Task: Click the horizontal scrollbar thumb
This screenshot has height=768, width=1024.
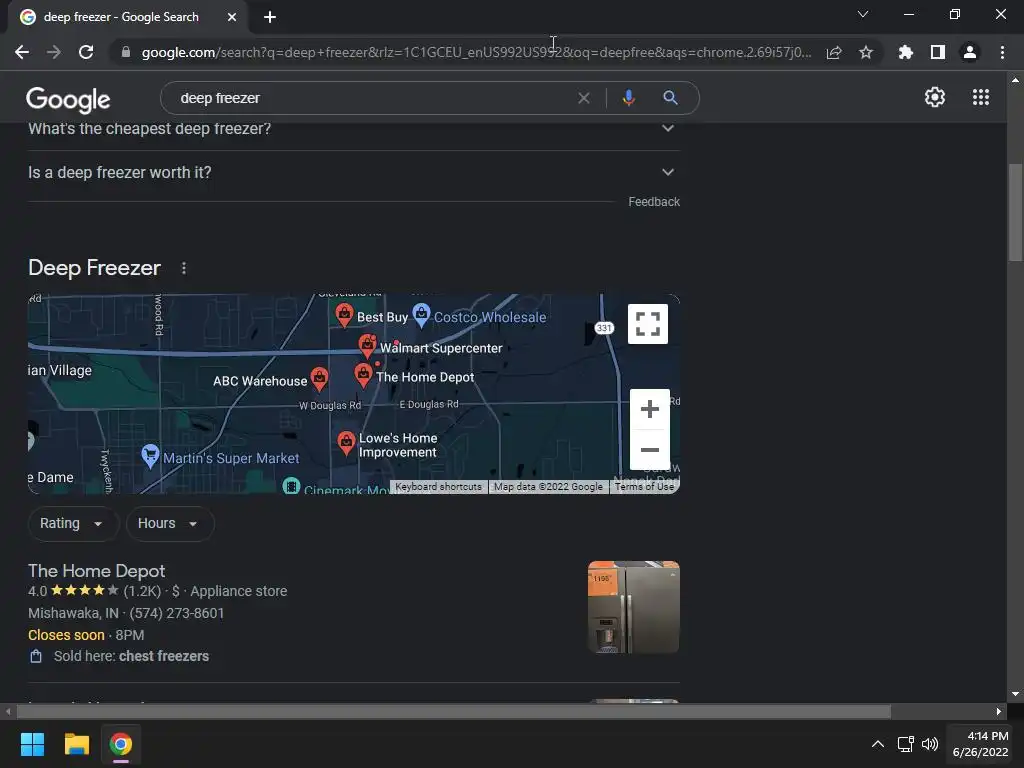Action: (454, 711)
